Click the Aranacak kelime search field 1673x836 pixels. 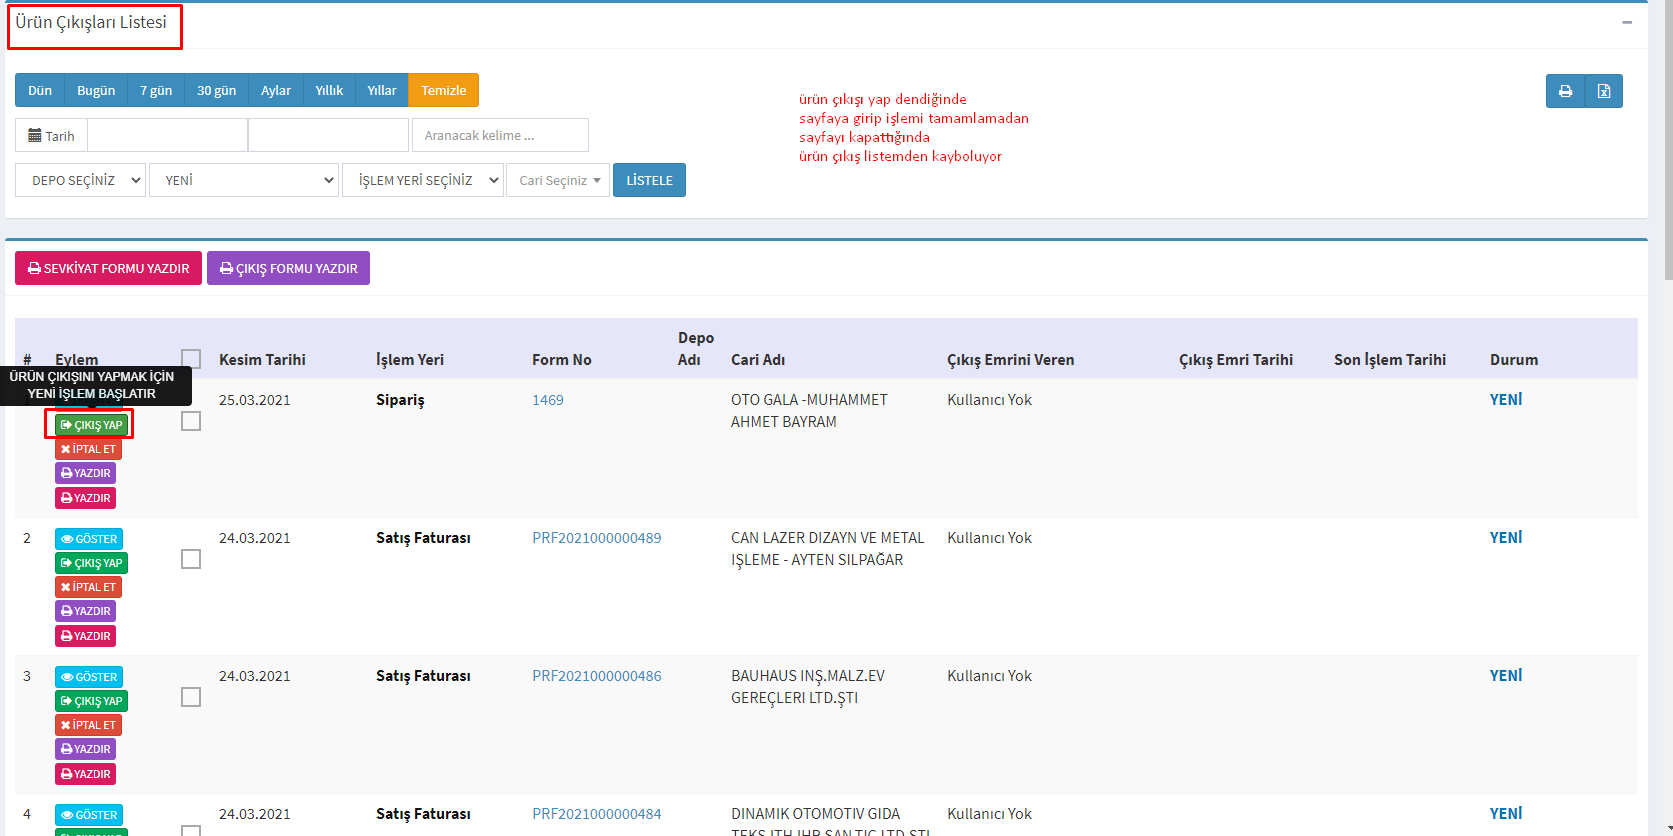500,135
